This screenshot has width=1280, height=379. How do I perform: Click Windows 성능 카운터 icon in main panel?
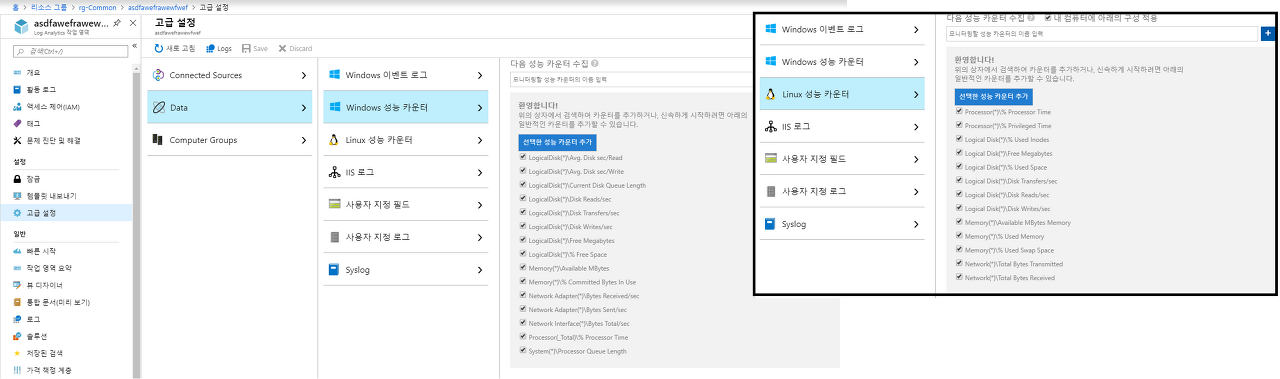[334, 107]
